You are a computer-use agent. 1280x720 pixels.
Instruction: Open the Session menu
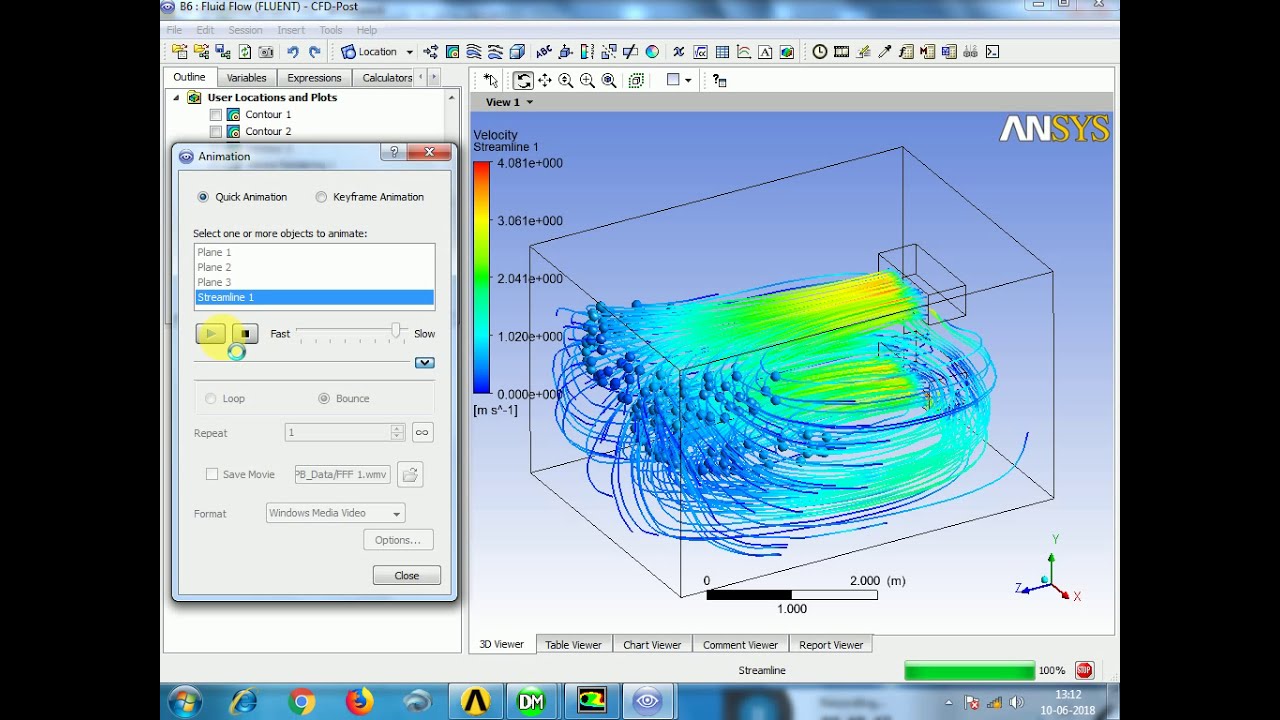[245, 30]
